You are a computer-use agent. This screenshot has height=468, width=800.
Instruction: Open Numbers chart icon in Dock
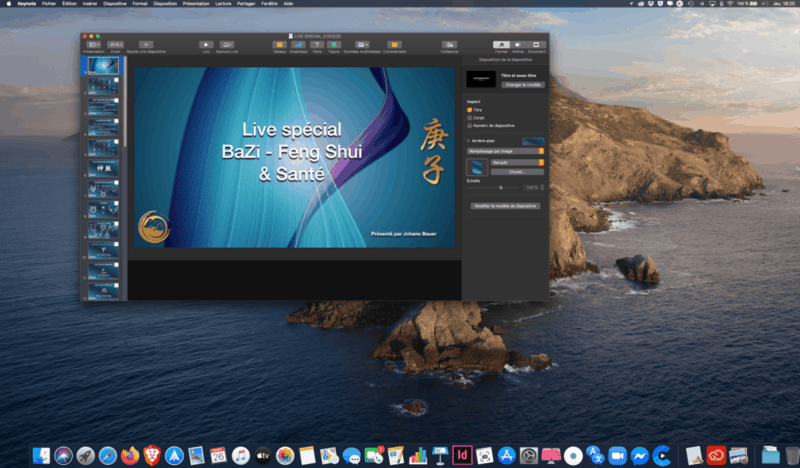pos(418,456)
